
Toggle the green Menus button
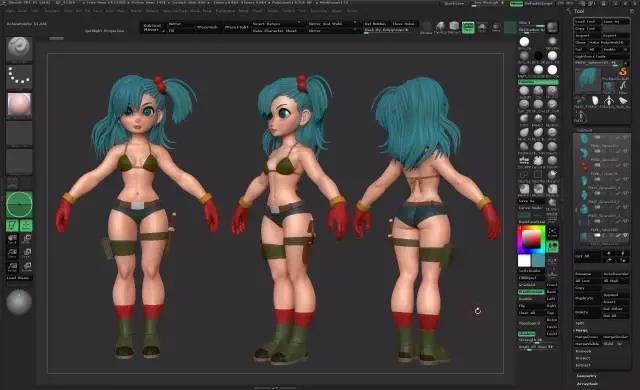[516, 4]
